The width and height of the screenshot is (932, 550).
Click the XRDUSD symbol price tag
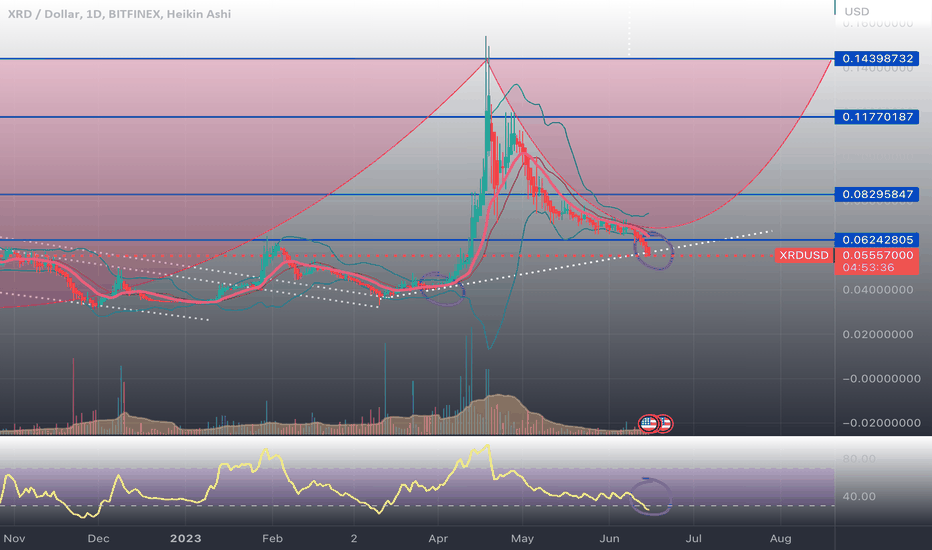click(804, 255)
